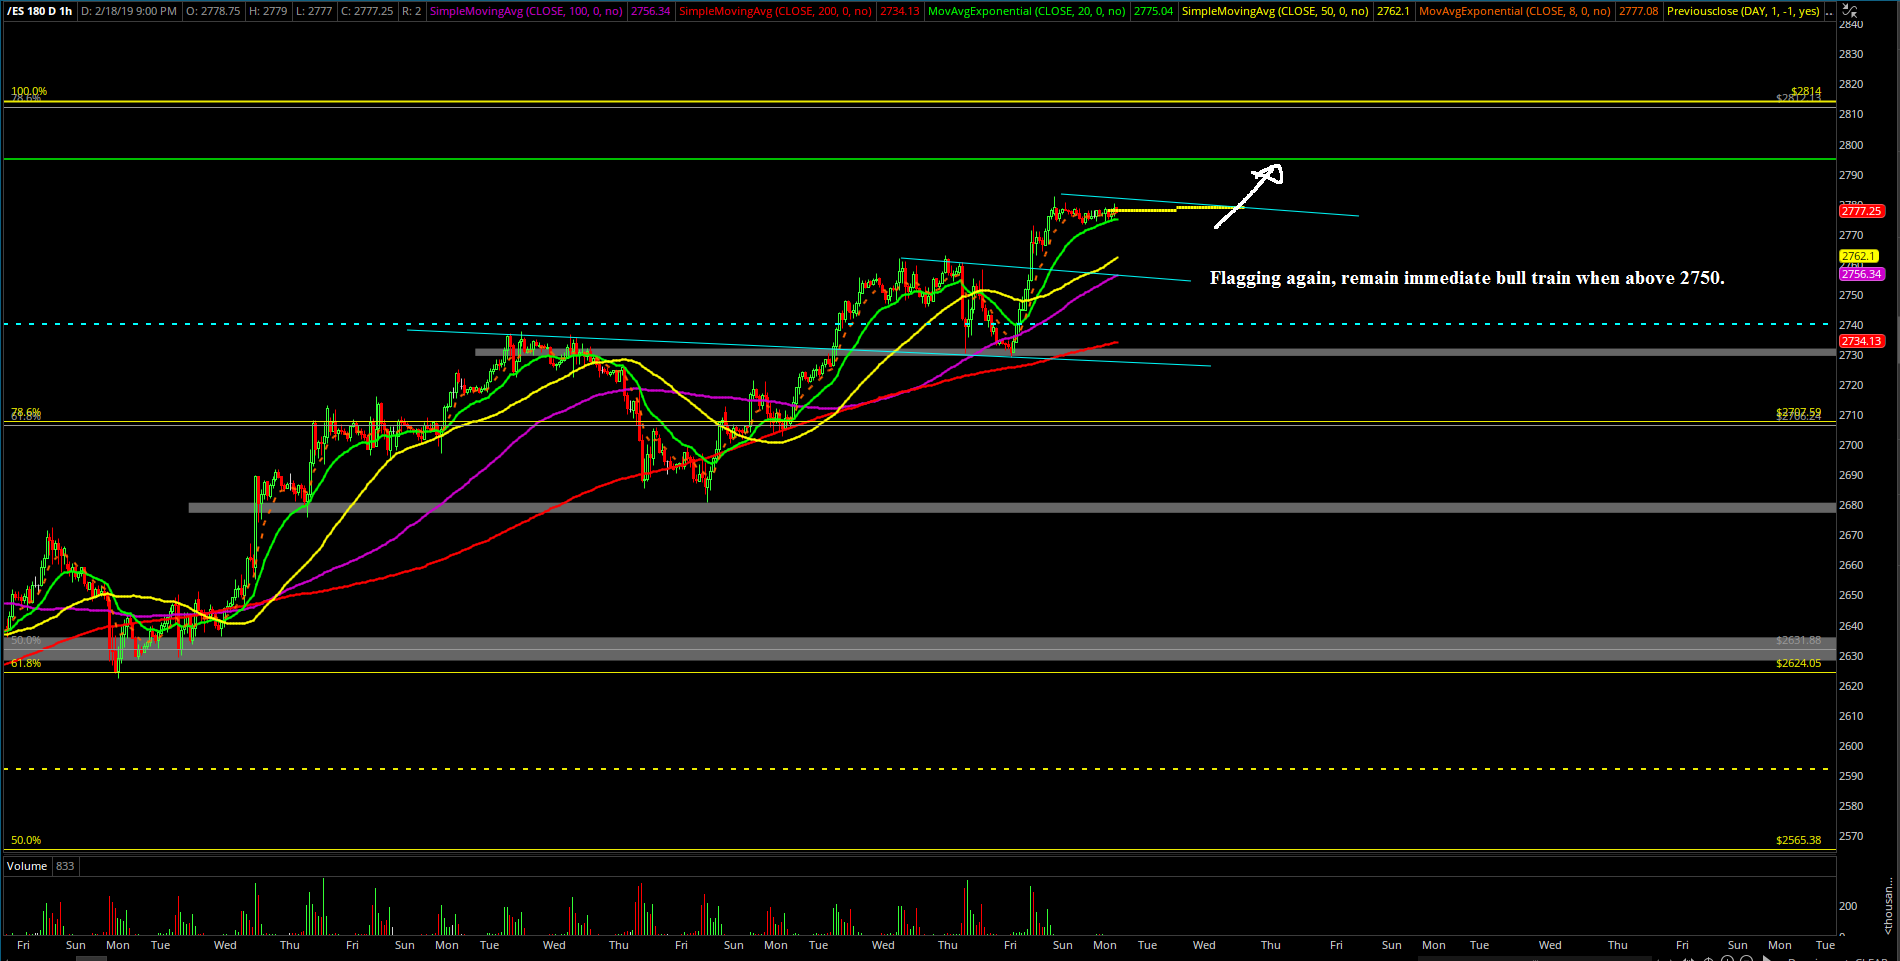Screen dimensions: 1900x961
Task: Click the 78.6% Fibonacci label near 2710
Action: [x=26, y=412]
